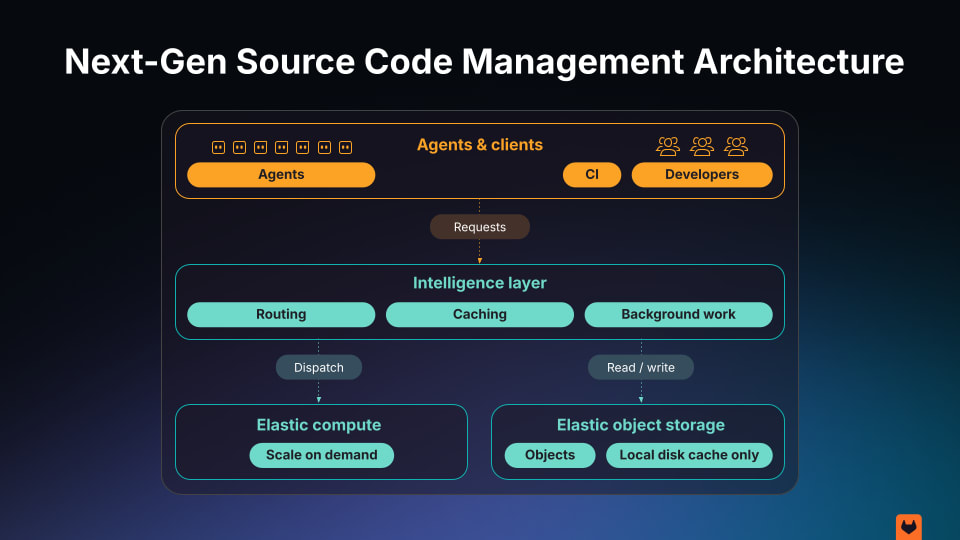Click the Scale on demand pill
This screenshot has height=540, width=960.
(x=321, y=455)
